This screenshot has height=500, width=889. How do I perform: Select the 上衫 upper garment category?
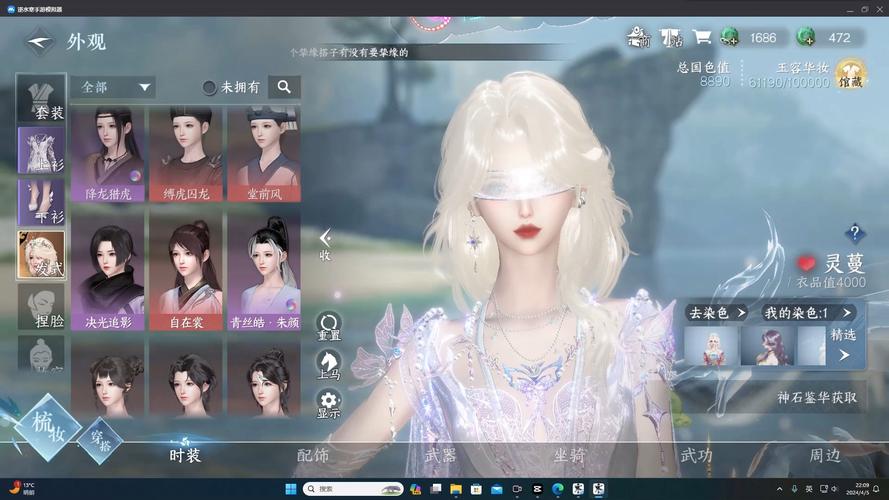coord(41,150)
